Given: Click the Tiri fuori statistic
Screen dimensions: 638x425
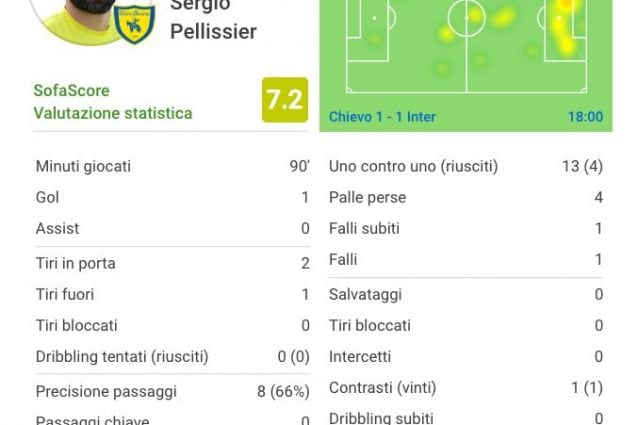Looking at the screenshot, I should click(x=173, y=294).
